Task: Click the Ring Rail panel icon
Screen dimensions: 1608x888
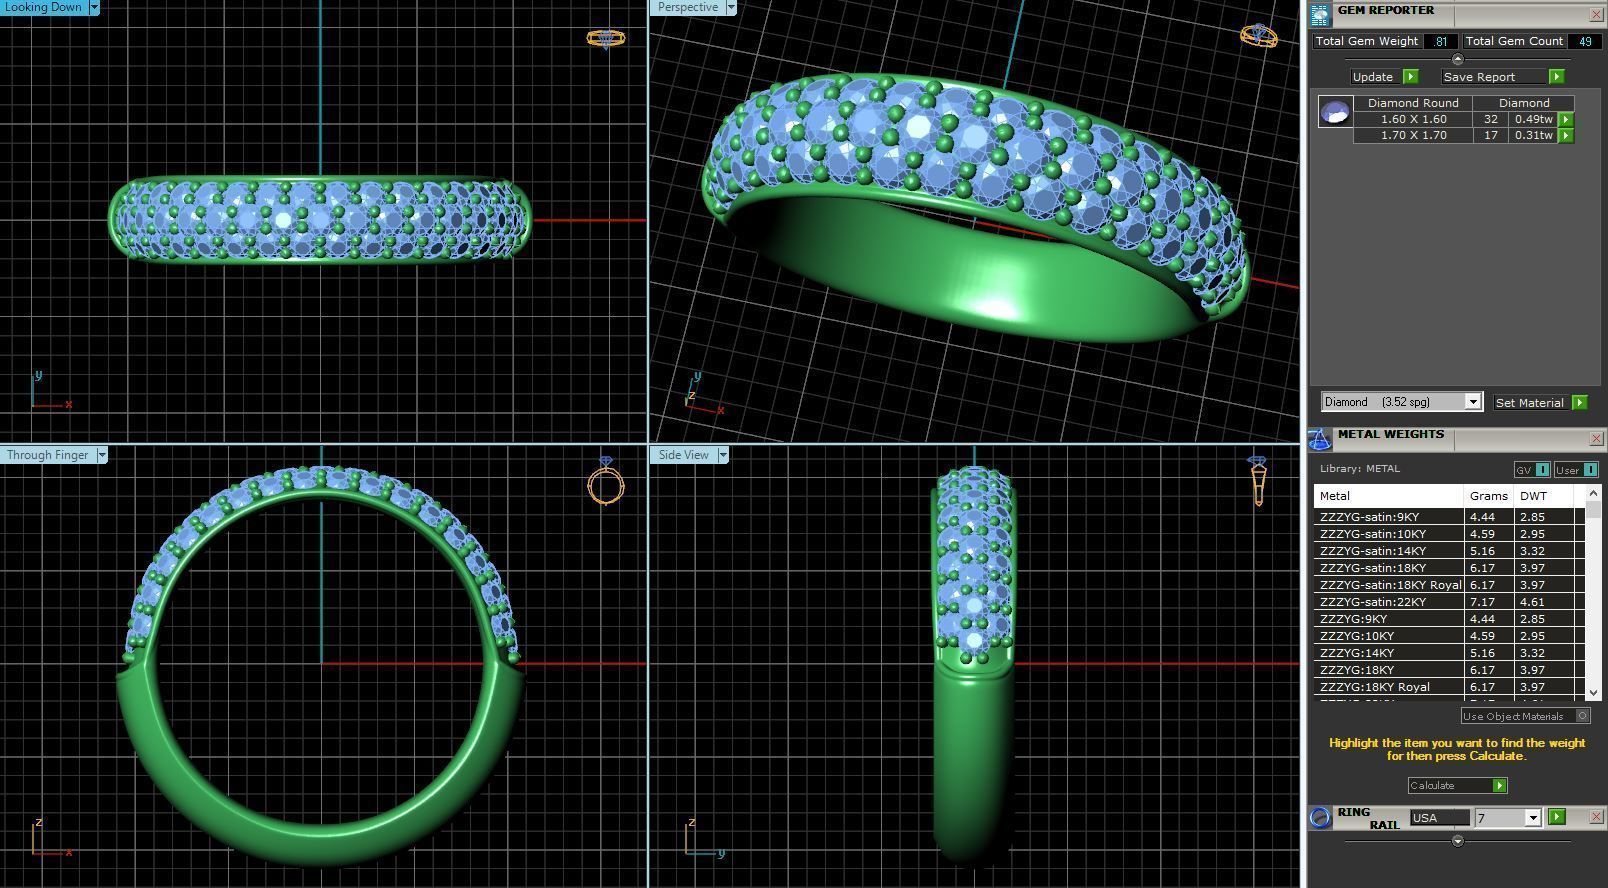Action: (1320, 817)
